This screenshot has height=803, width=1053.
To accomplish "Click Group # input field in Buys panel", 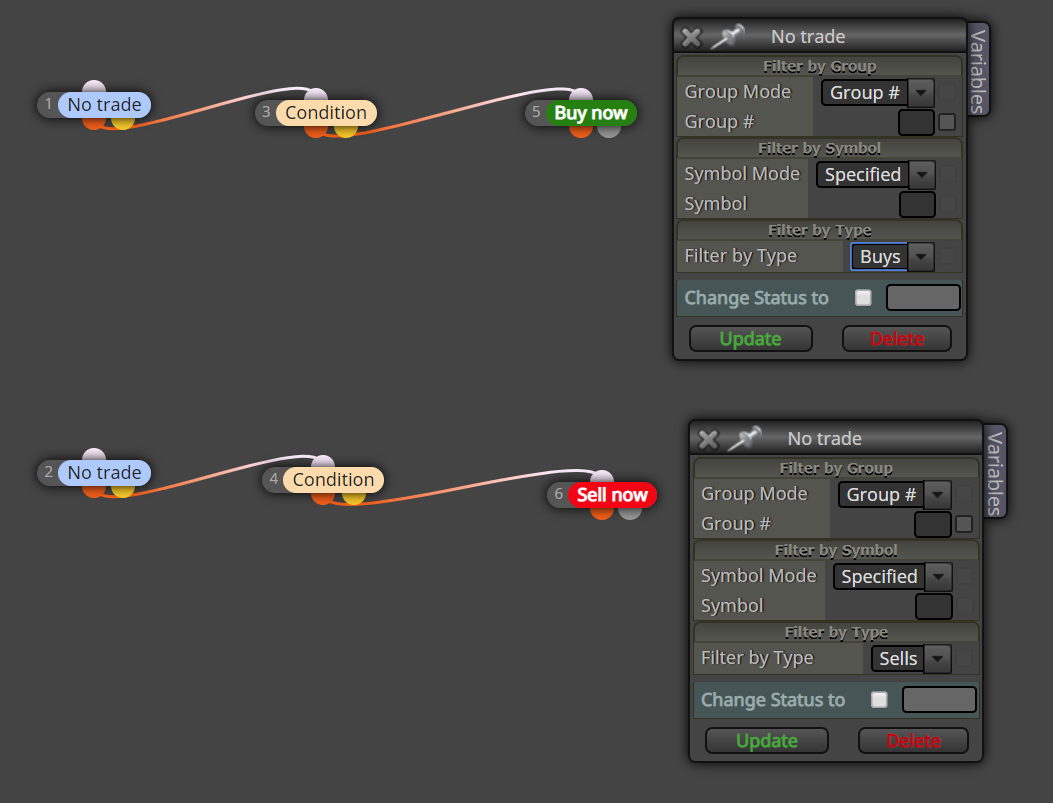I will 916,122.
